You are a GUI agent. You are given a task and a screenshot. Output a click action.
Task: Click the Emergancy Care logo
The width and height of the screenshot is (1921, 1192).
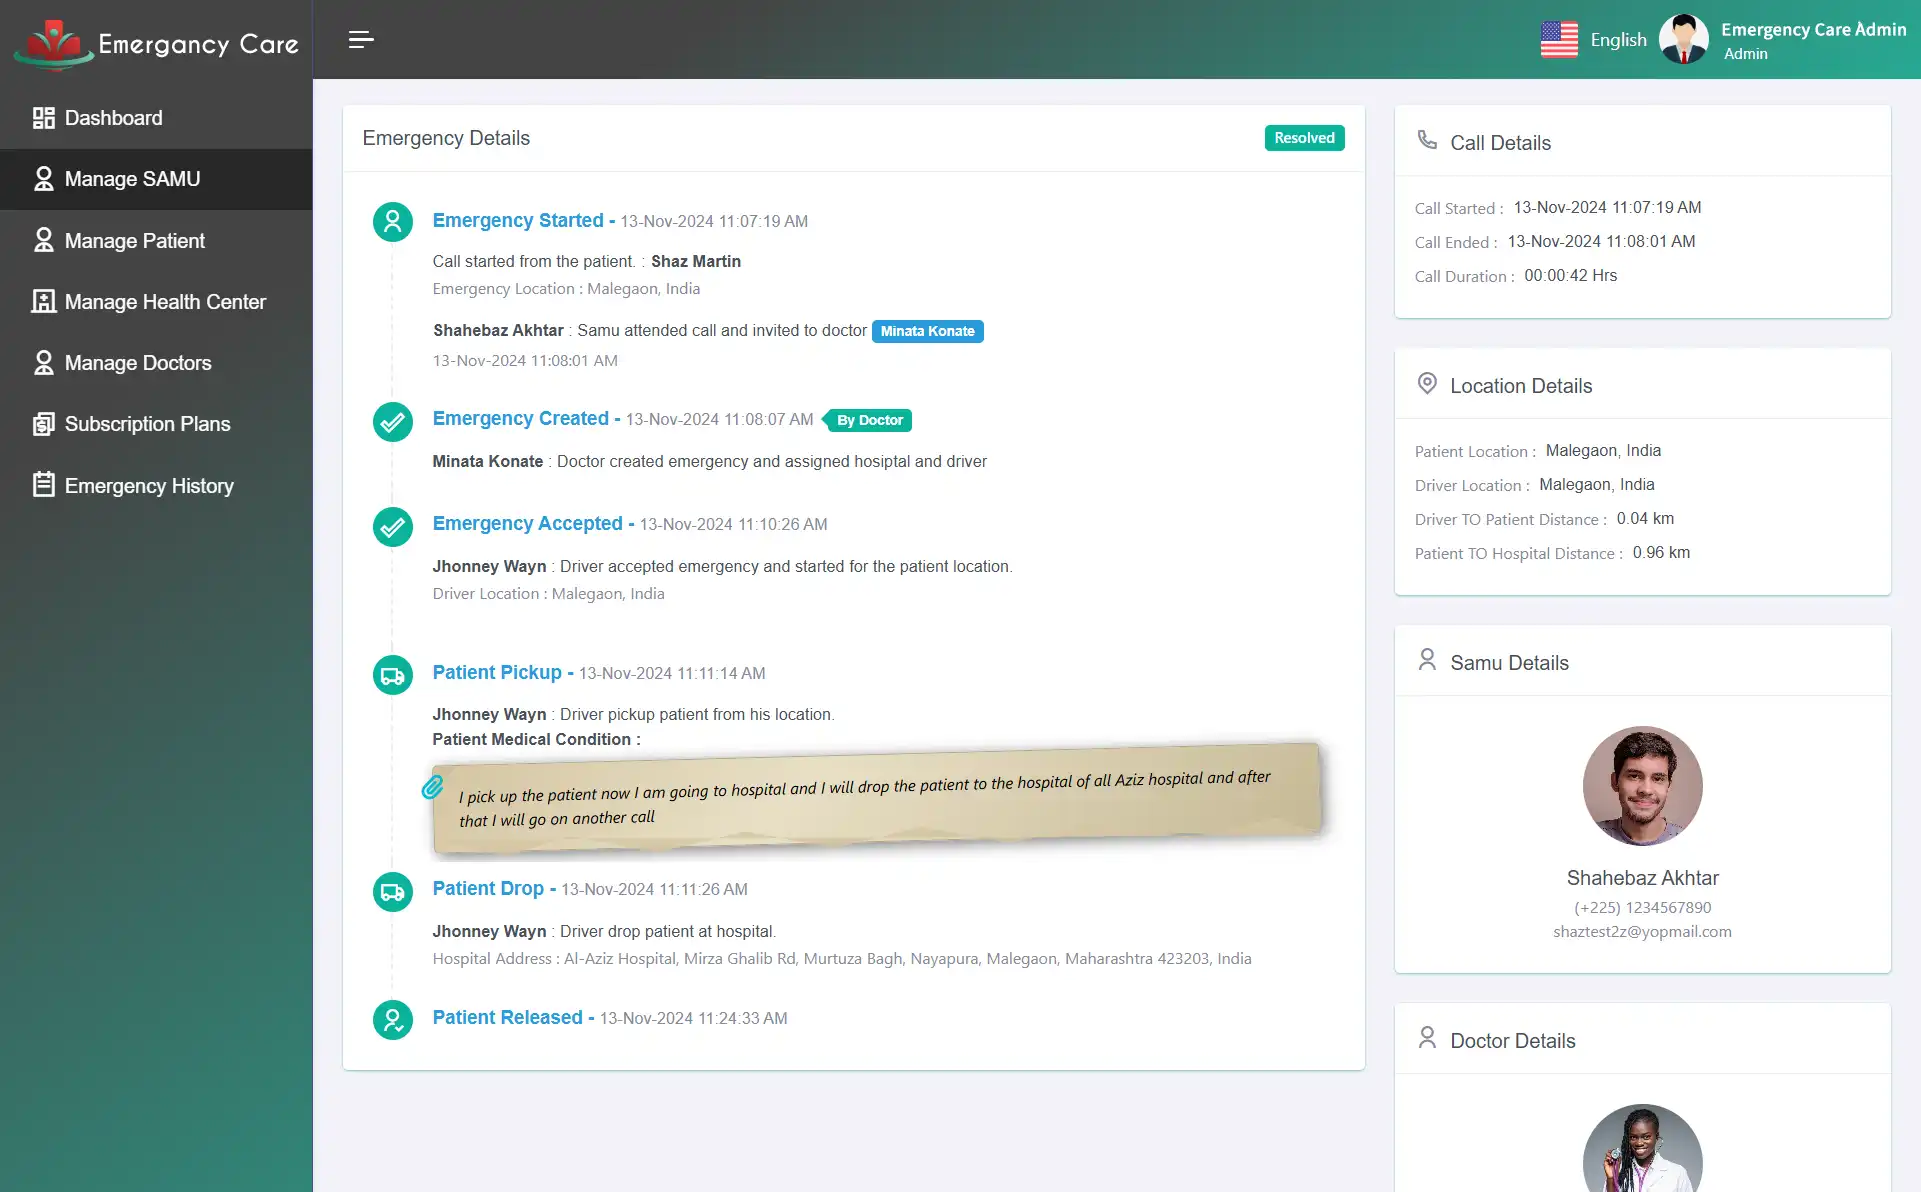click(155, 43)
